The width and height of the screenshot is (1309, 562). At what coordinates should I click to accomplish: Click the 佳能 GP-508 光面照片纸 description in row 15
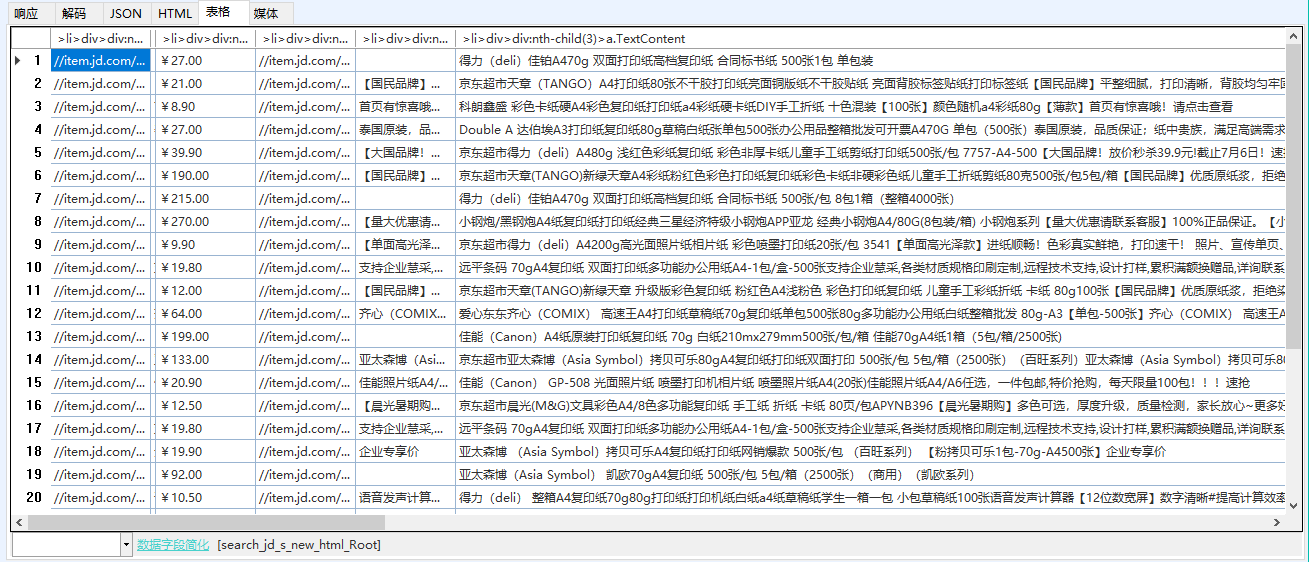pyautogui.click(x=868, y=383)
